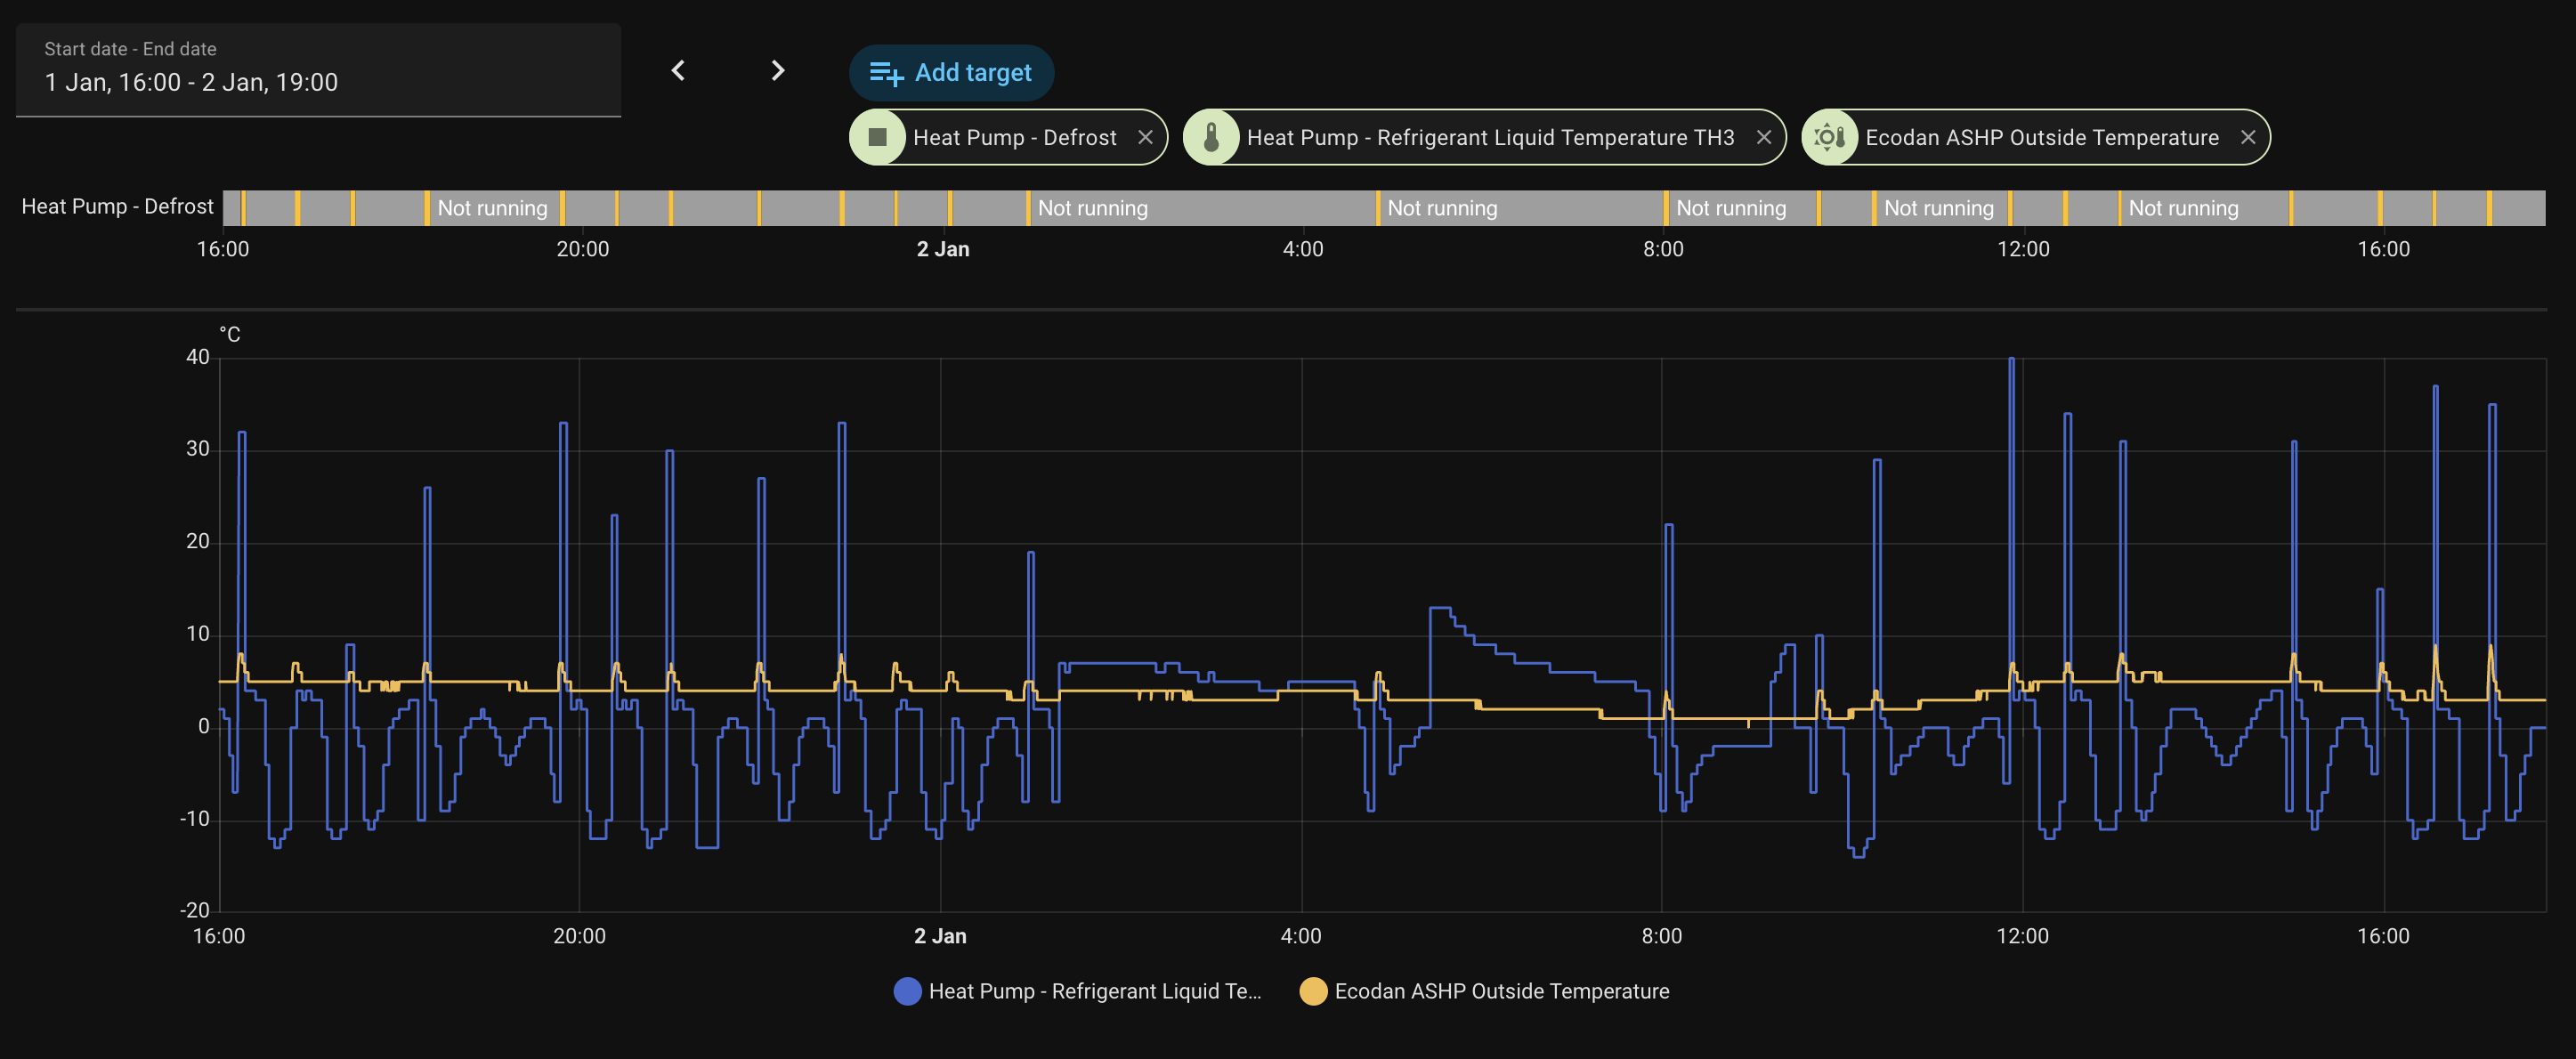Click the previous time range arrow
2576x1059 pixels.
(678, 71)
